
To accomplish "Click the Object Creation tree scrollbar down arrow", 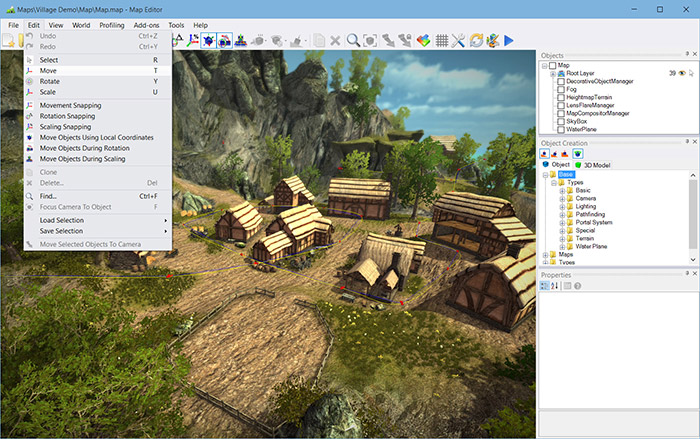I will [x=693, y=259].
